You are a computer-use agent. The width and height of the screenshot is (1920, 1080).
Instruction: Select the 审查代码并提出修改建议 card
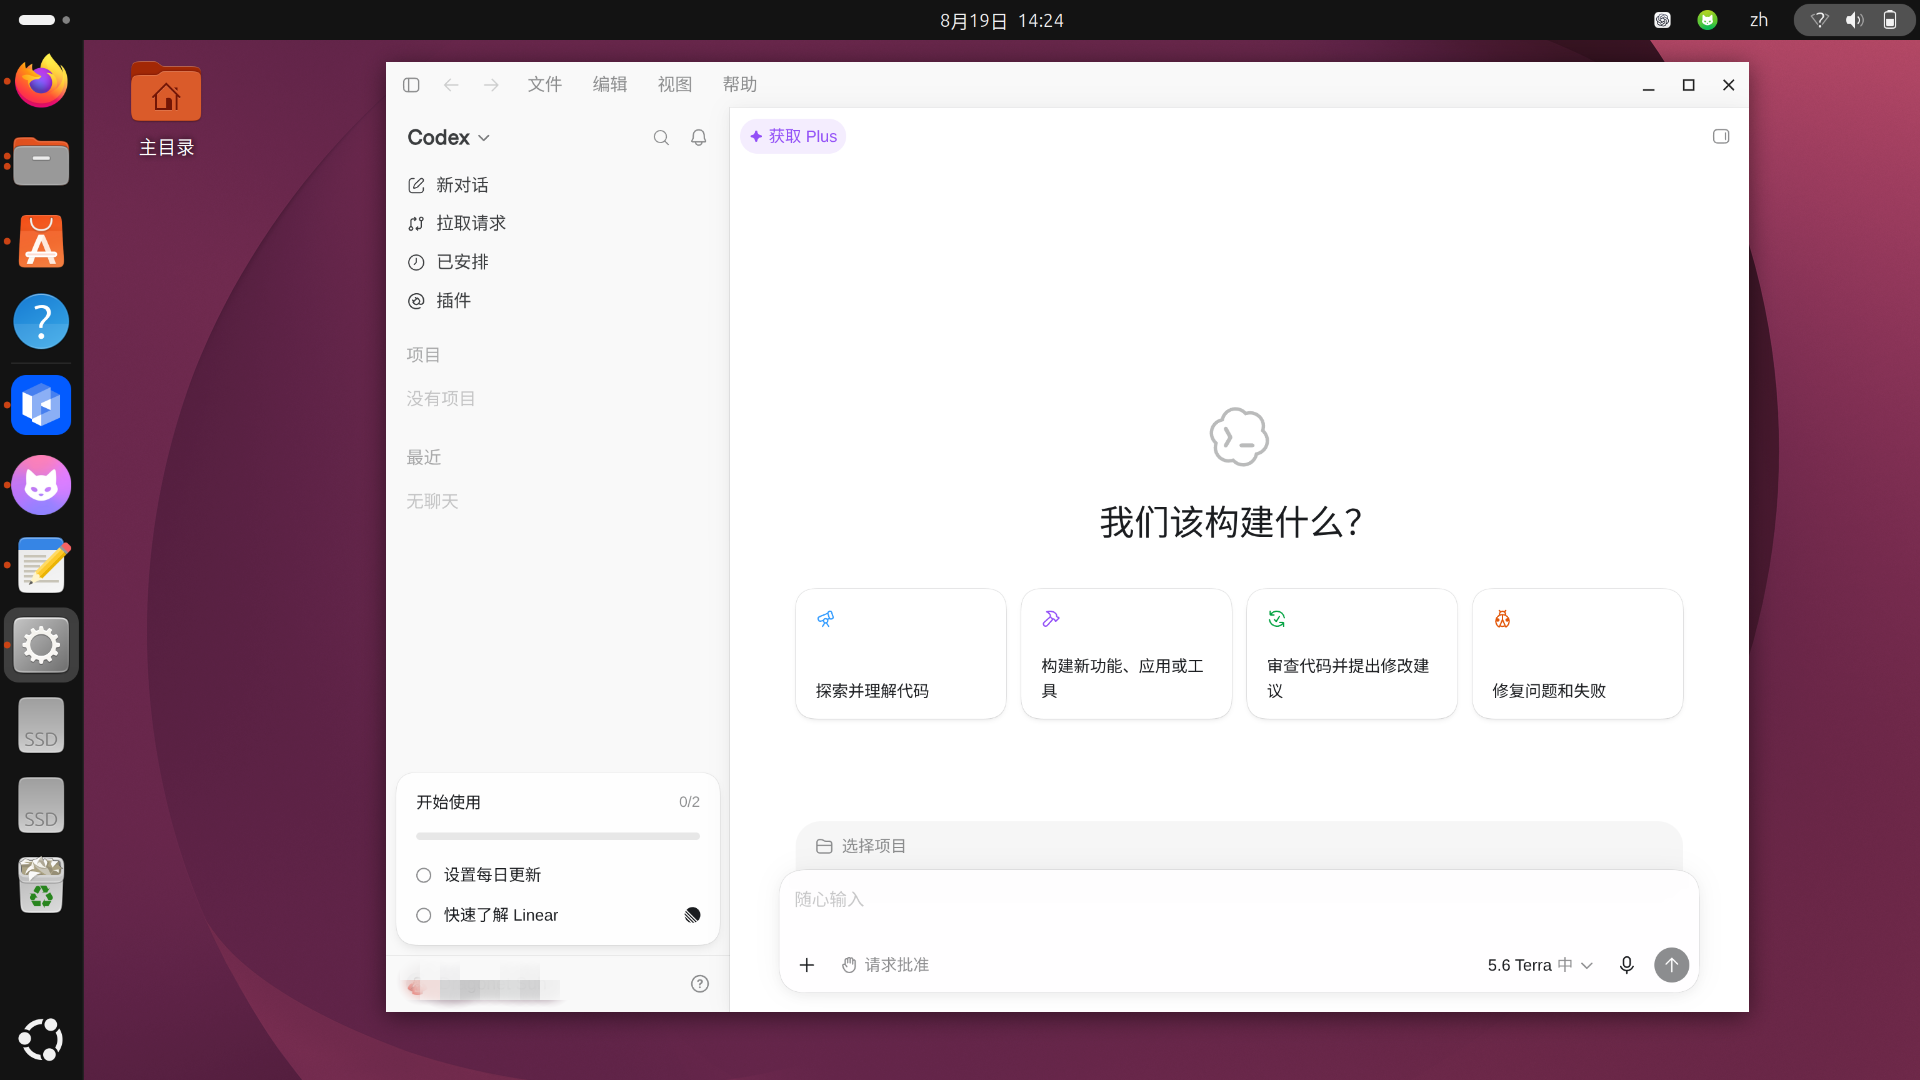point(1352,654)
